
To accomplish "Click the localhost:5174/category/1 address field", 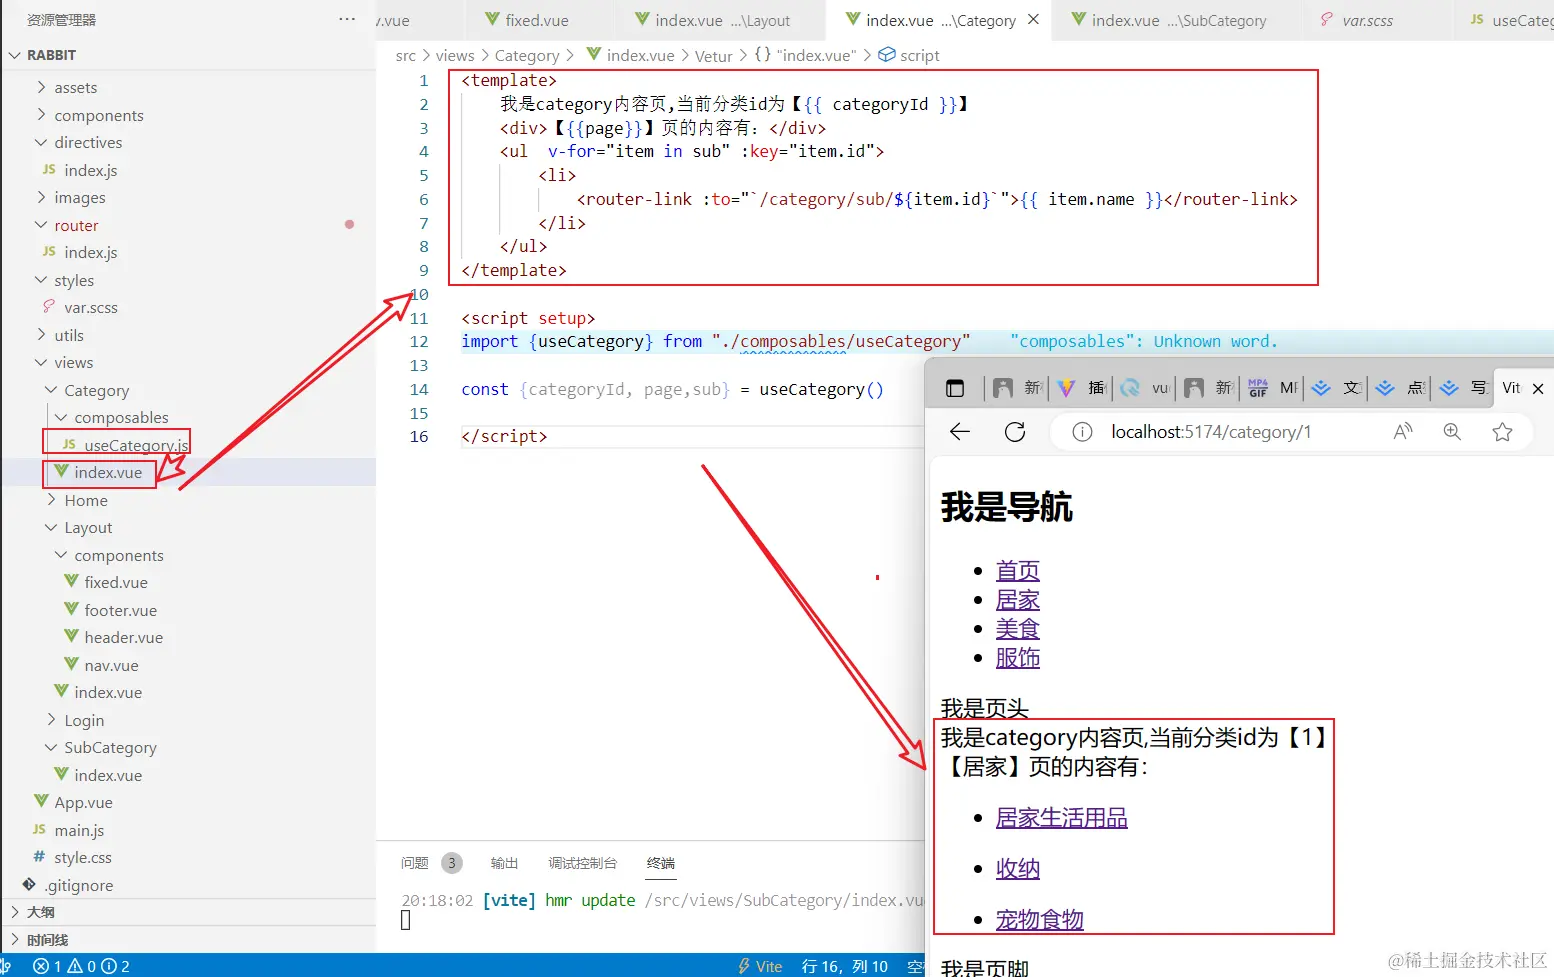I will point(1211,432).
